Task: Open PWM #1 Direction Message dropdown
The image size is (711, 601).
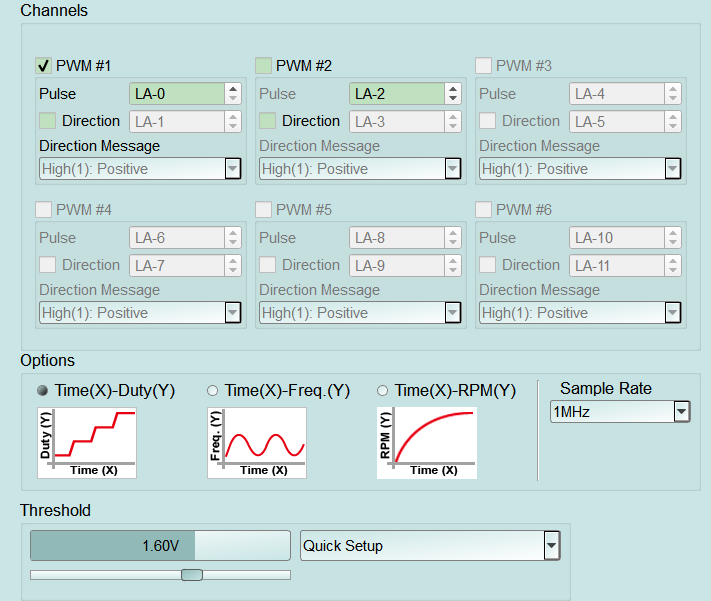Action: [140, 169]
